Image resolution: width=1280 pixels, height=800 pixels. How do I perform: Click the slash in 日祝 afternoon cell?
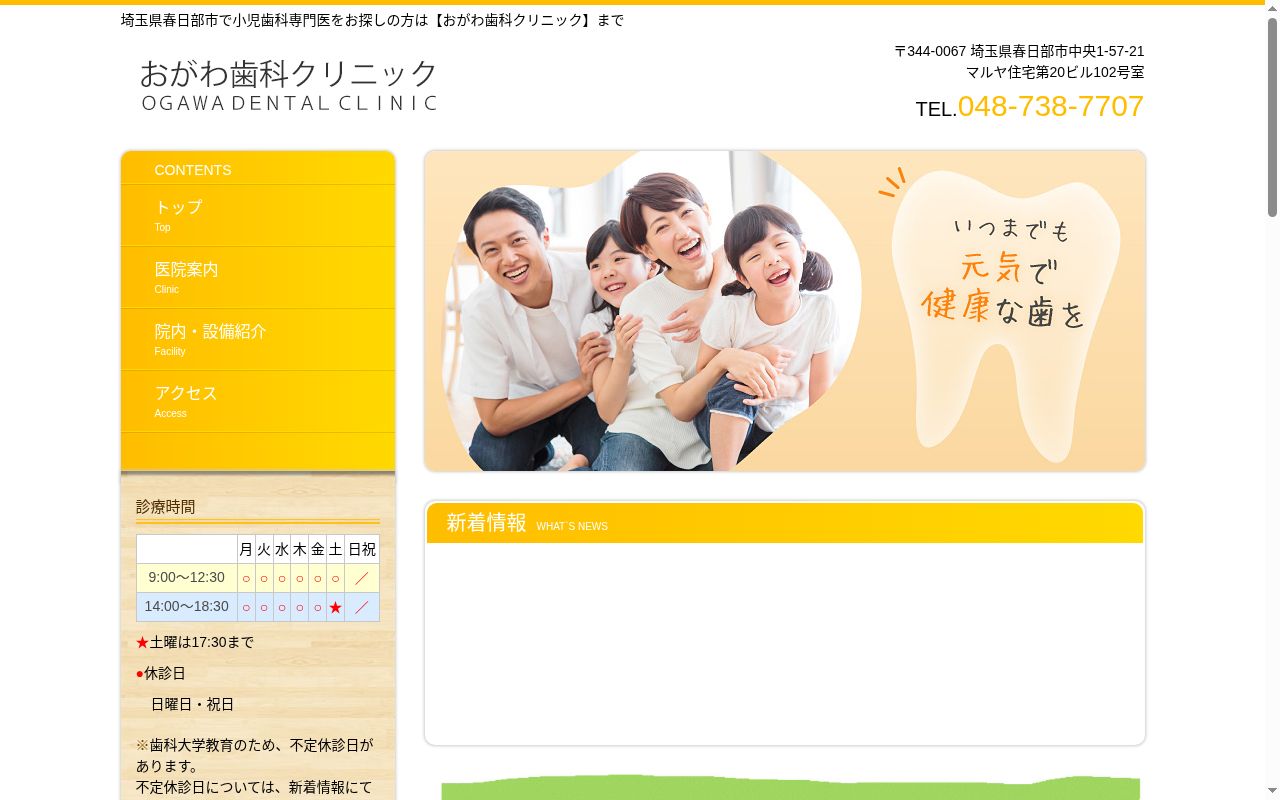[362, 607]
